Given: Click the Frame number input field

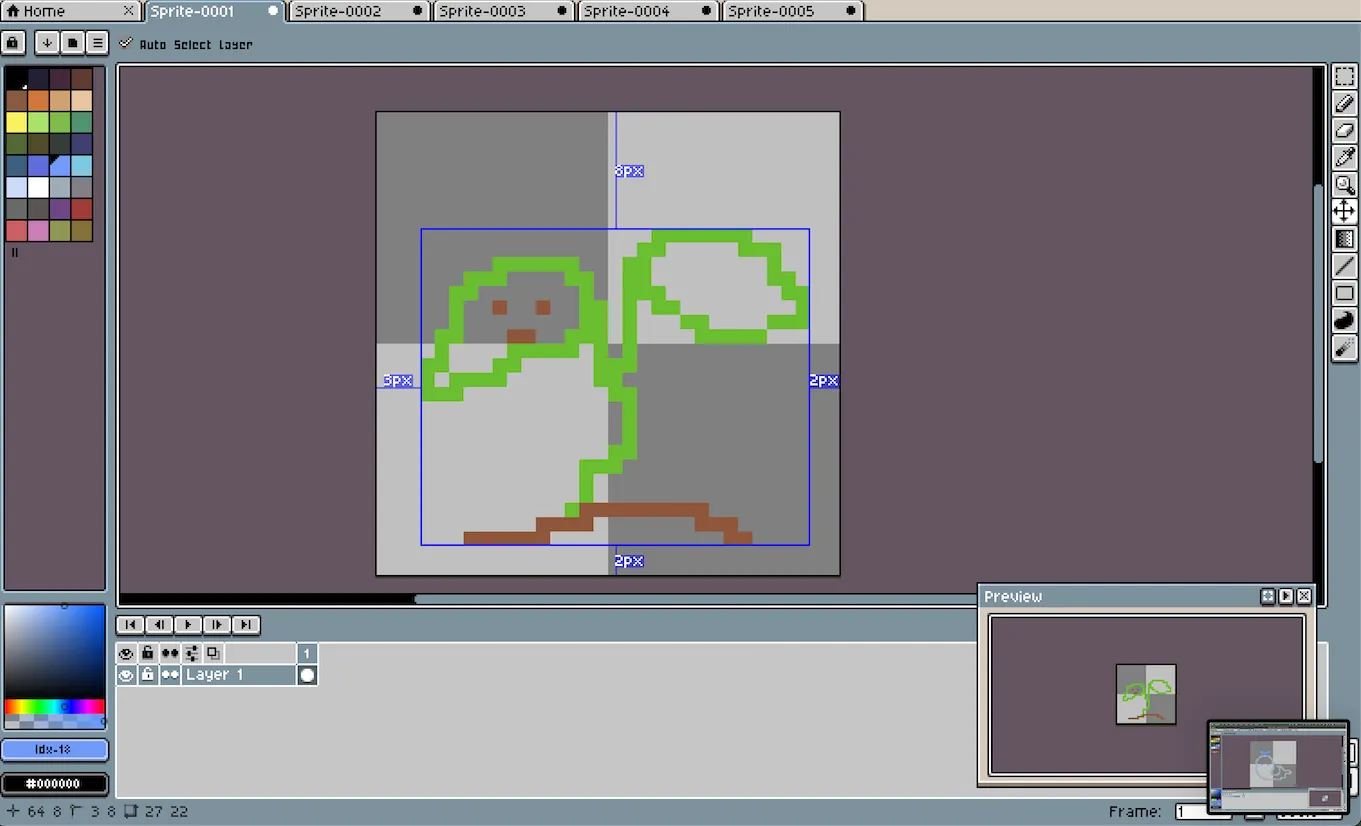Looking at the screenshot, I should click(1203, 811).
